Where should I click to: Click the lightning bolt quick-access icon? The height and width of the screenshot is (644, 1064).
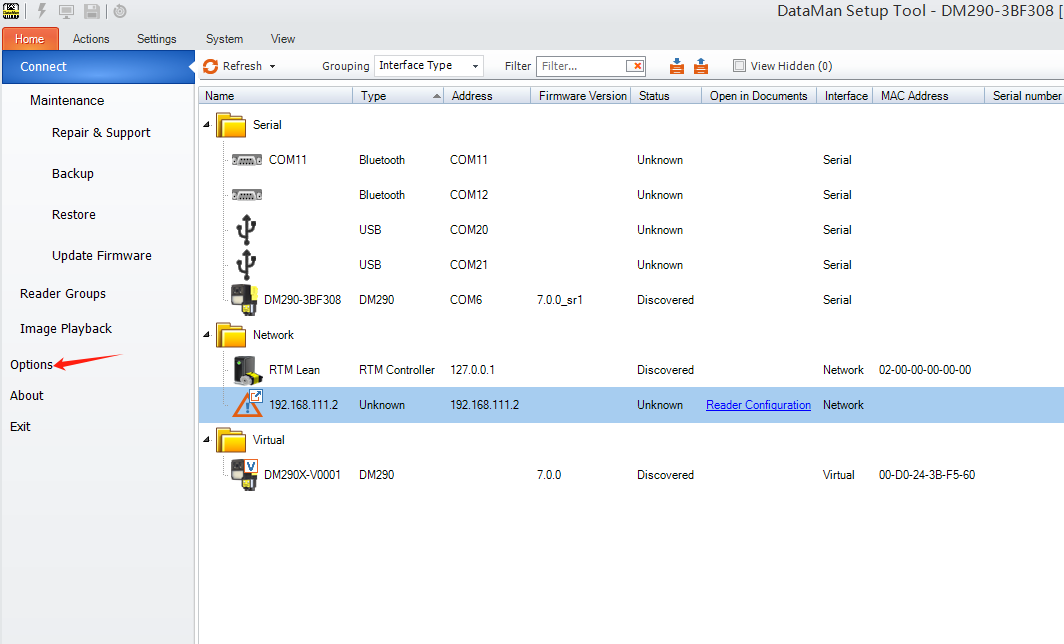pos(41,11)
